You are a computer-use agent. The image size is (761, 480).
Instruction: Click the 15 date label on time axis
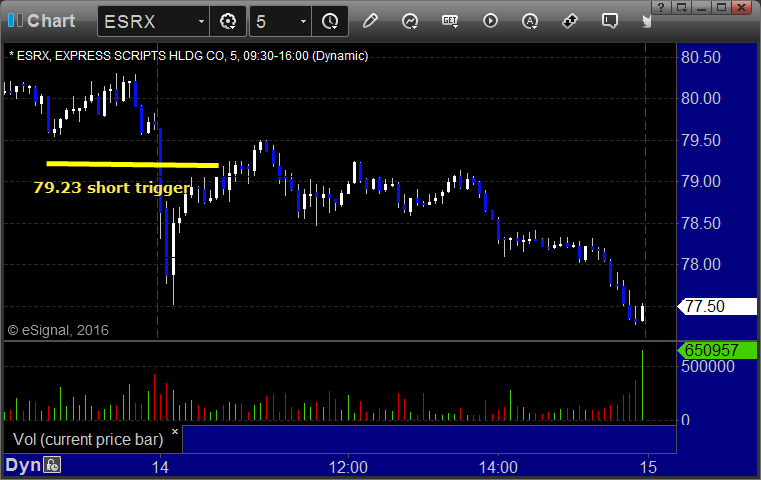(x=648, y=467)
